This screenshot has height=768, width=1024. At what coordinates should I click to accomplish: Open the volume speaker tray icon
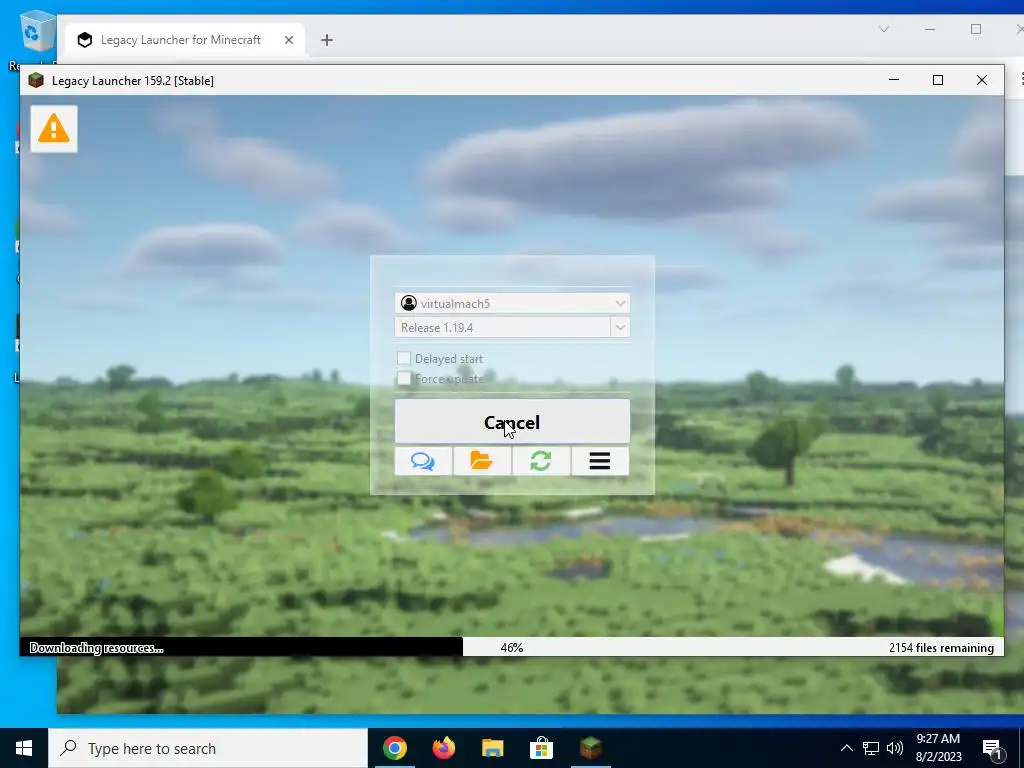(894, 748)
